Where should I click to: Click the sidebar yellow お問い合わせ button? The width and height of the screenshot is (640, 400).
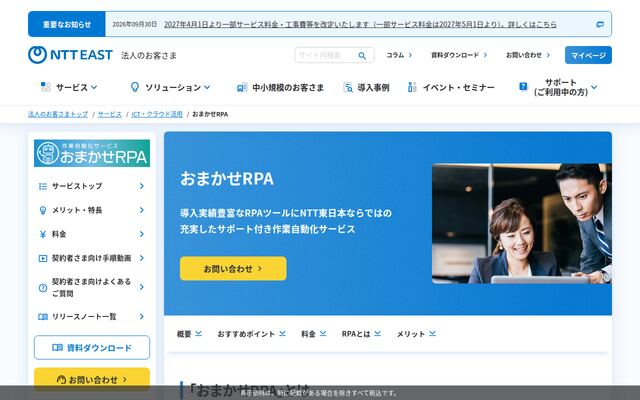pyautogui.click(x=92, y=380)
